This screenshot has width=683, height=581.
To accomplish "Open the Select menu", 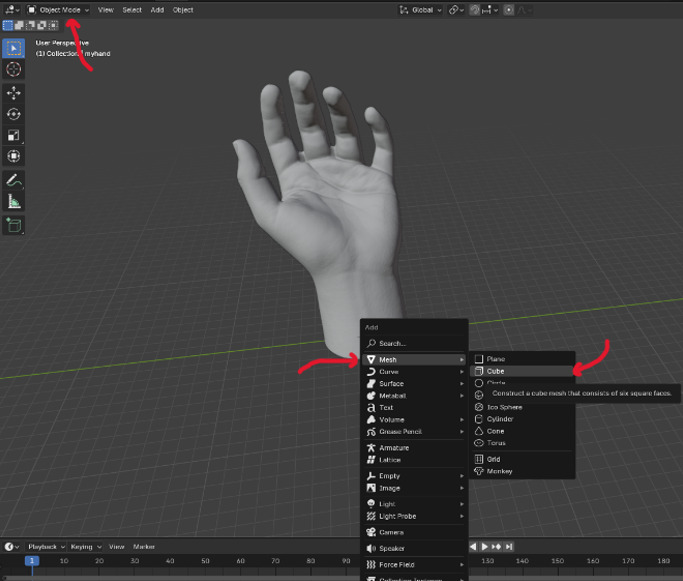I will click(x=132, y=10).
